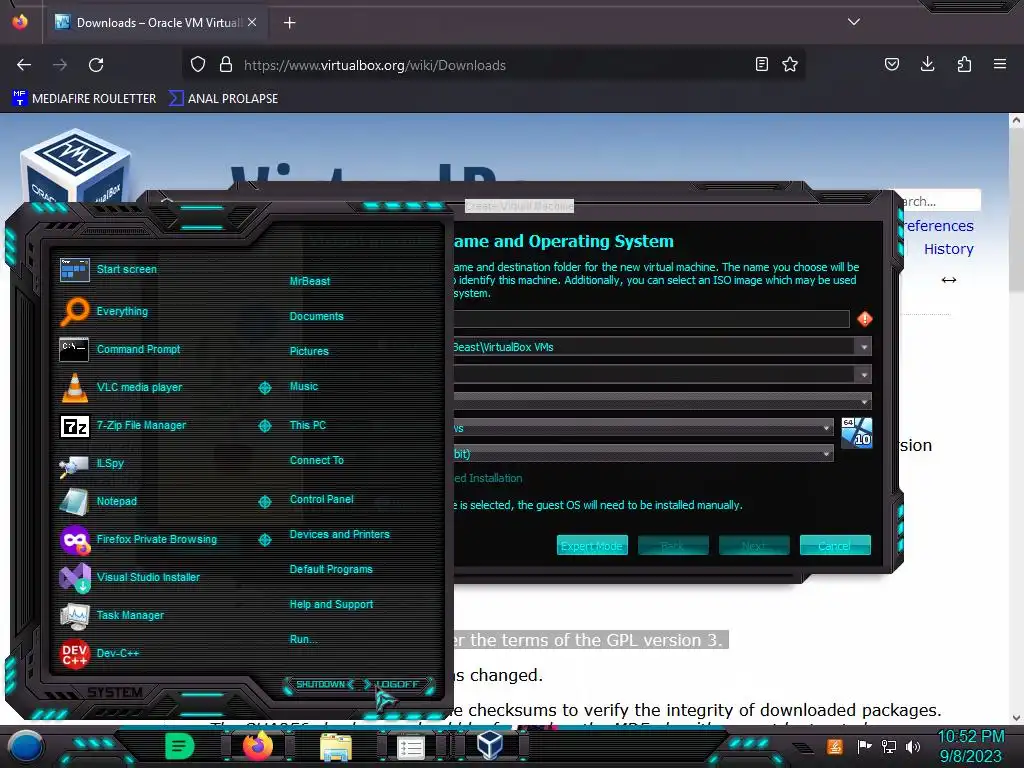This screenshot has width=1024, height=768.
Task: Cancel the Create Virtual Machine dialog
Action: point(835,546)
